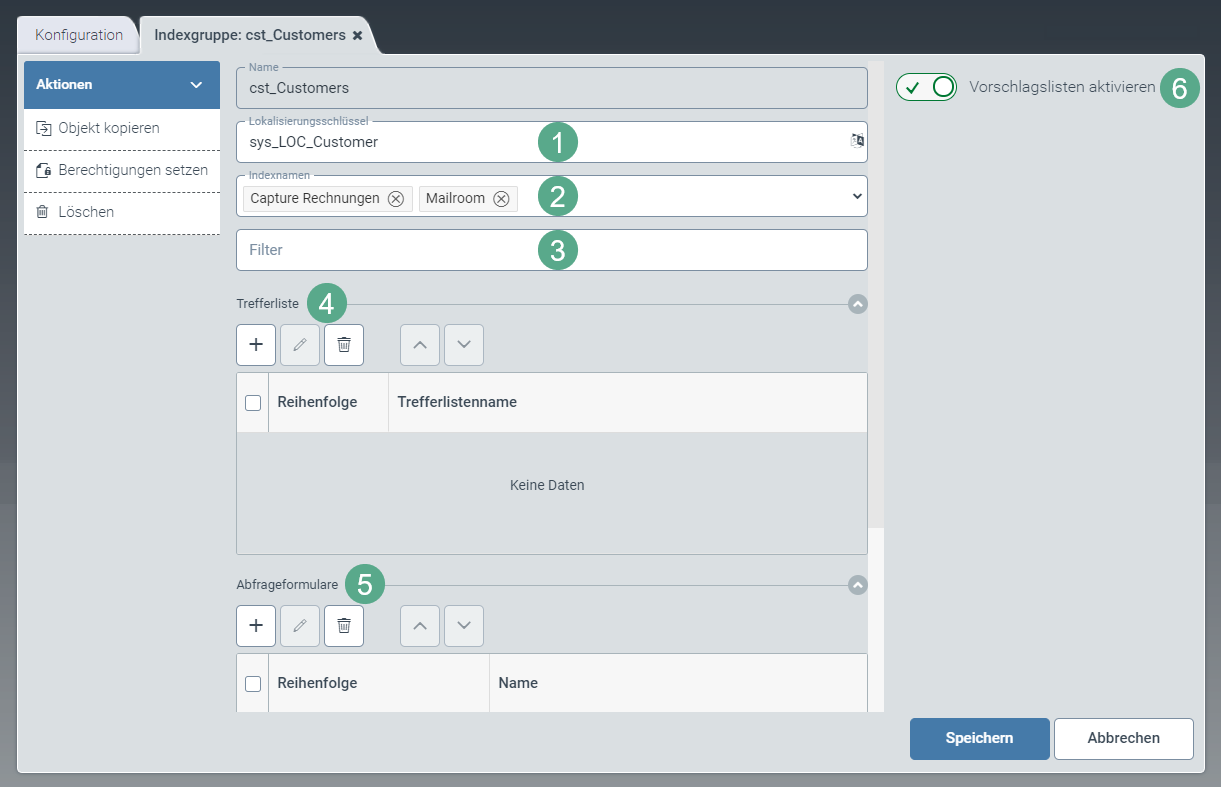Open the Indexnamen dropdown arrow
Image resolution: width=1221 pixels, height=787 pixels.
click(857, 197)
